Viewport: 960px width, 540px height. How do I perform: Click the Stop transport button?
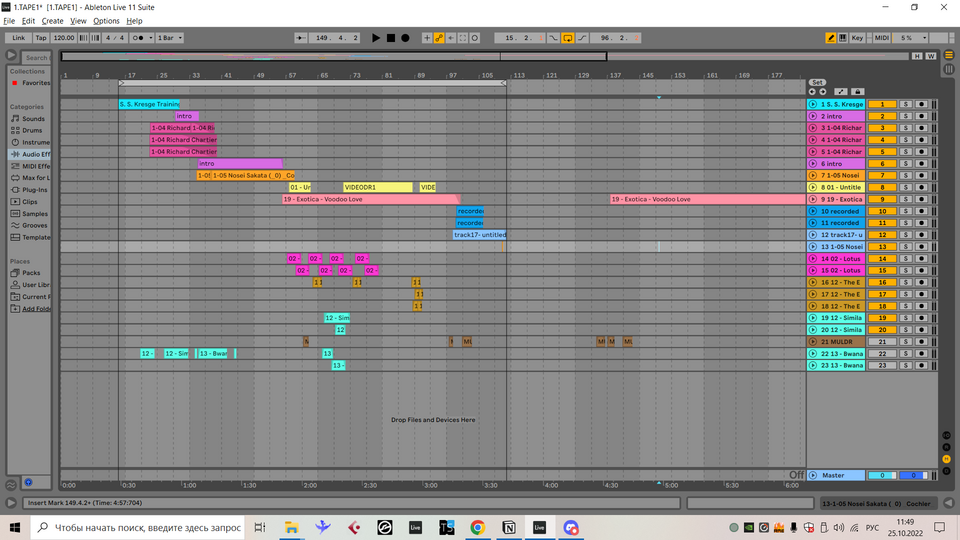tap(391, 38)
